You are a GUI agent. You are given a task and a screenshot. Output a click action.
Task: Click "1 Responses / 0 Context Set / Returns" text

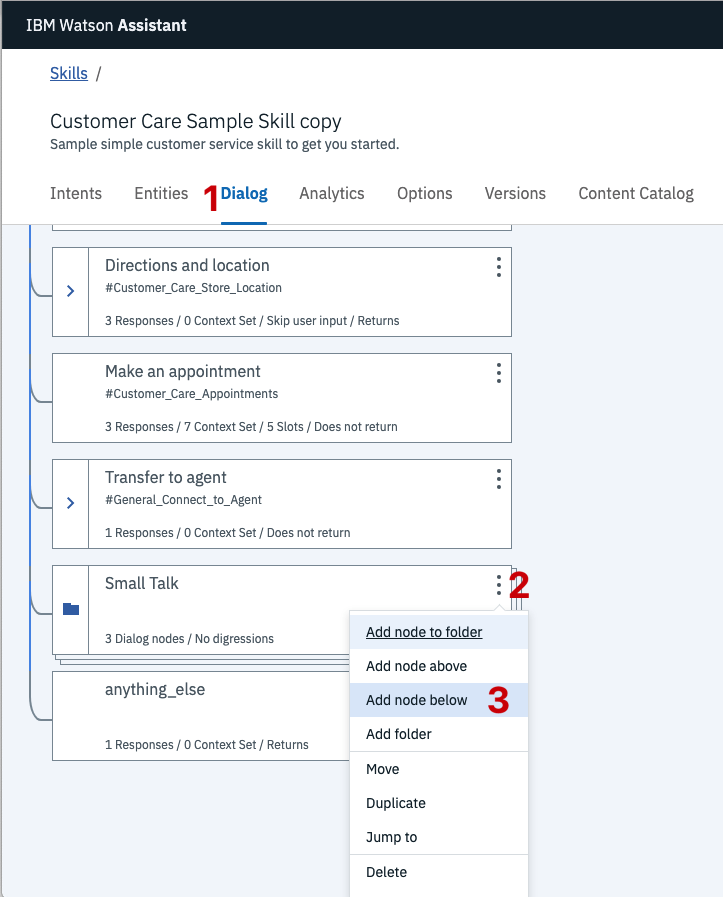tap(206, 745)
